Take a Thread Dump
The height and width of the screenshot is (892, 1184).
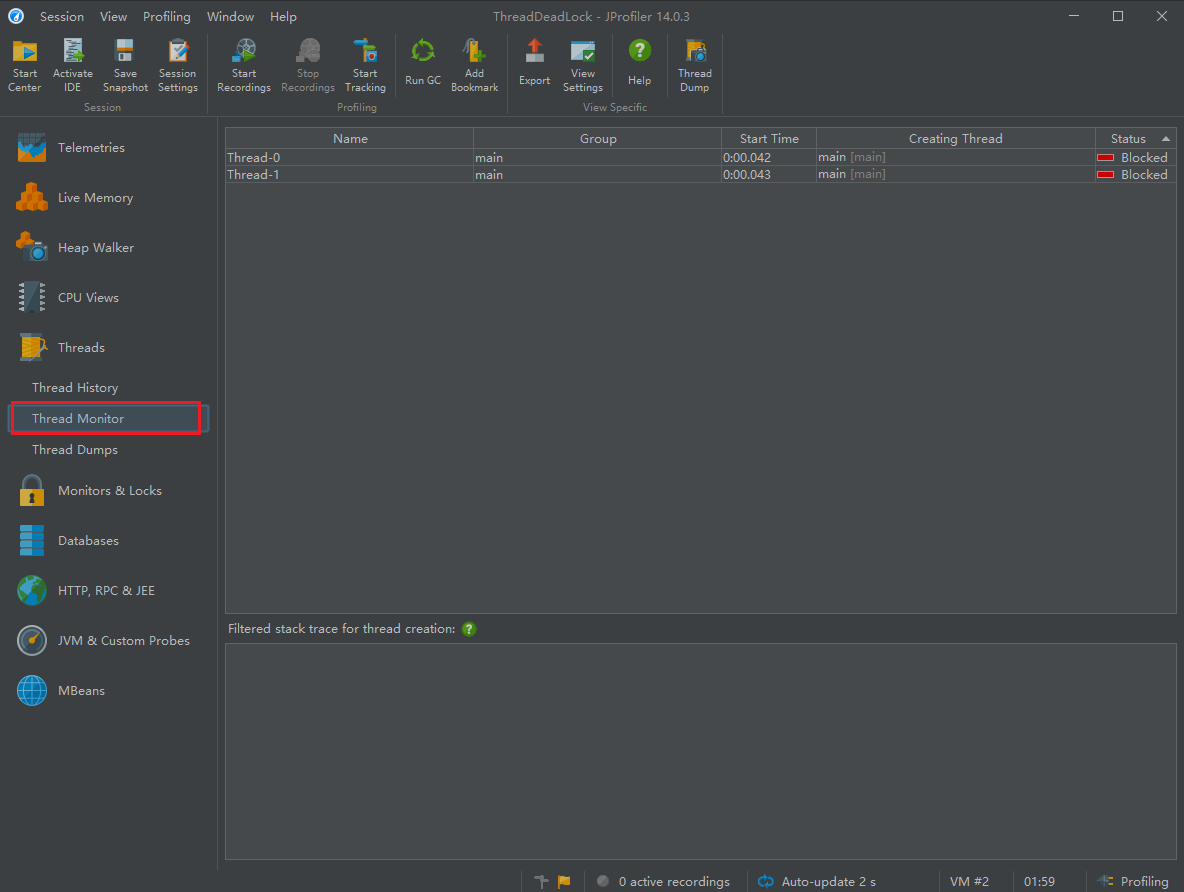pos(695,66)
